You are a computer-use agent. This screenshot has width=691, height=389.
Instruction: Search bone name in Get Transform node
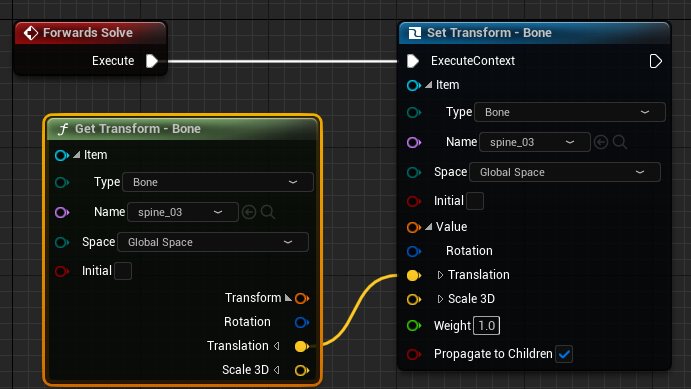267,212
